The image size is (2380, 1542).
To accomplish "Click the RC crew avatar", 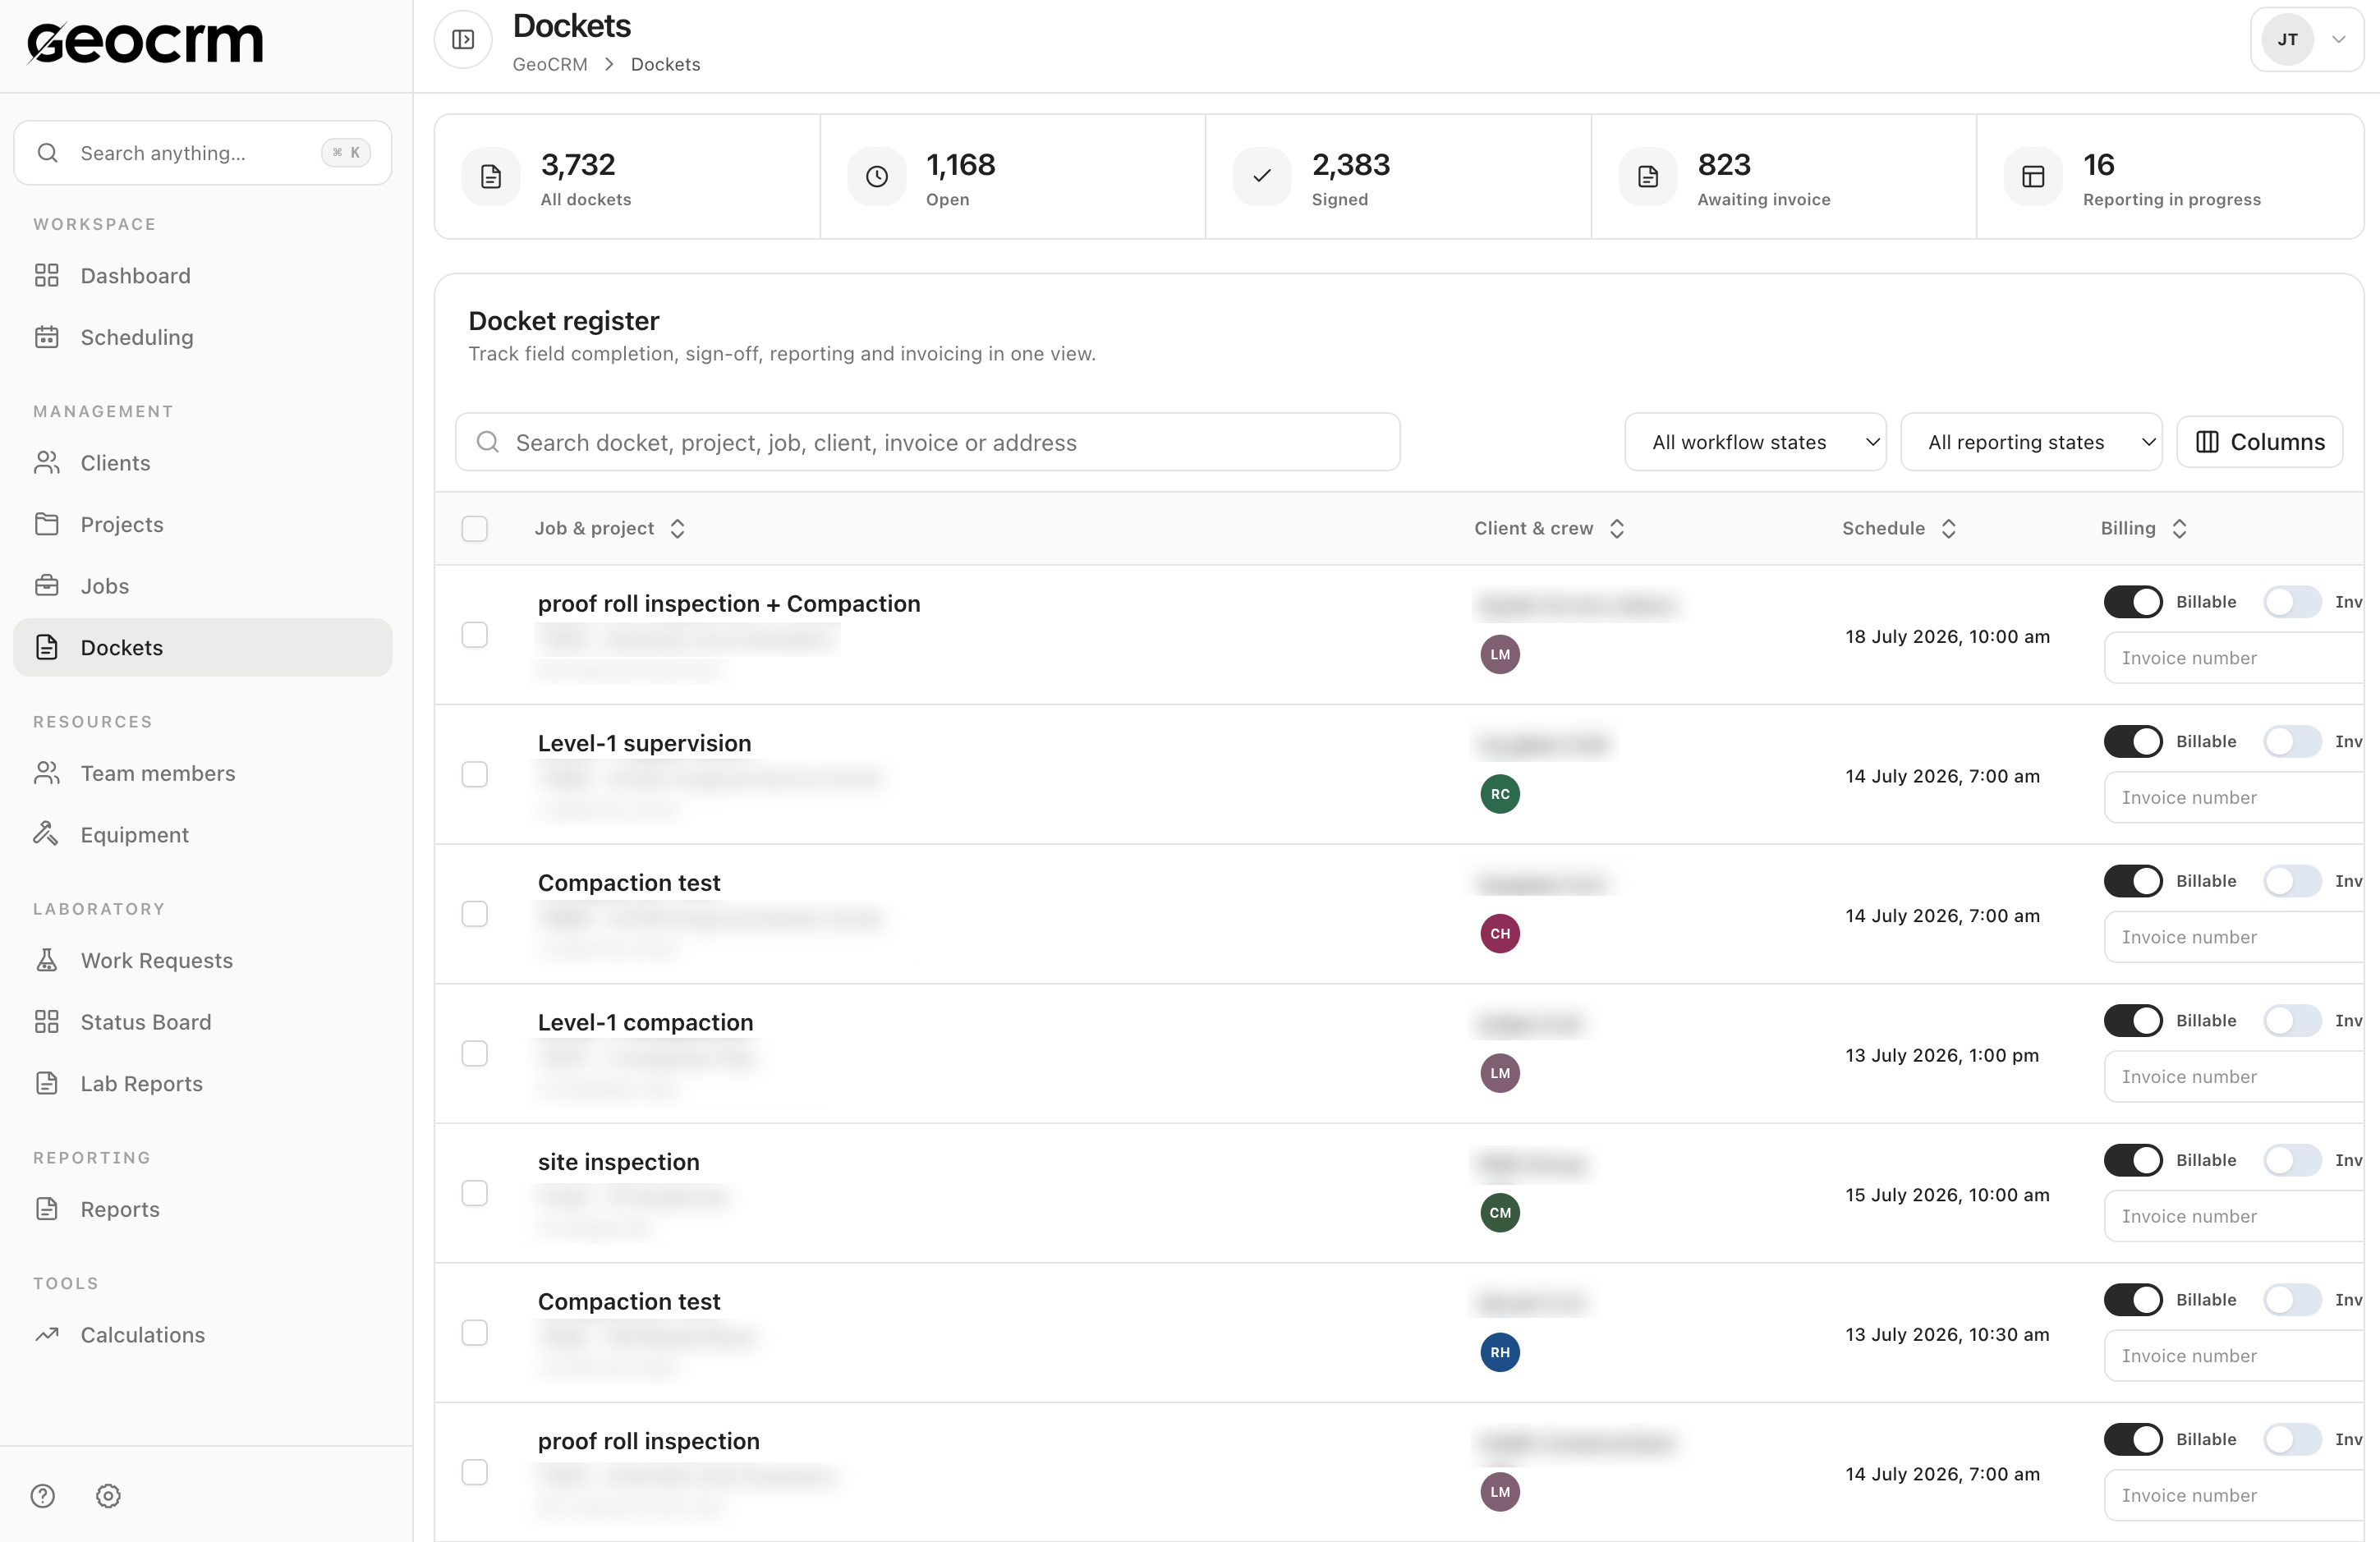I will (1500, 794).
